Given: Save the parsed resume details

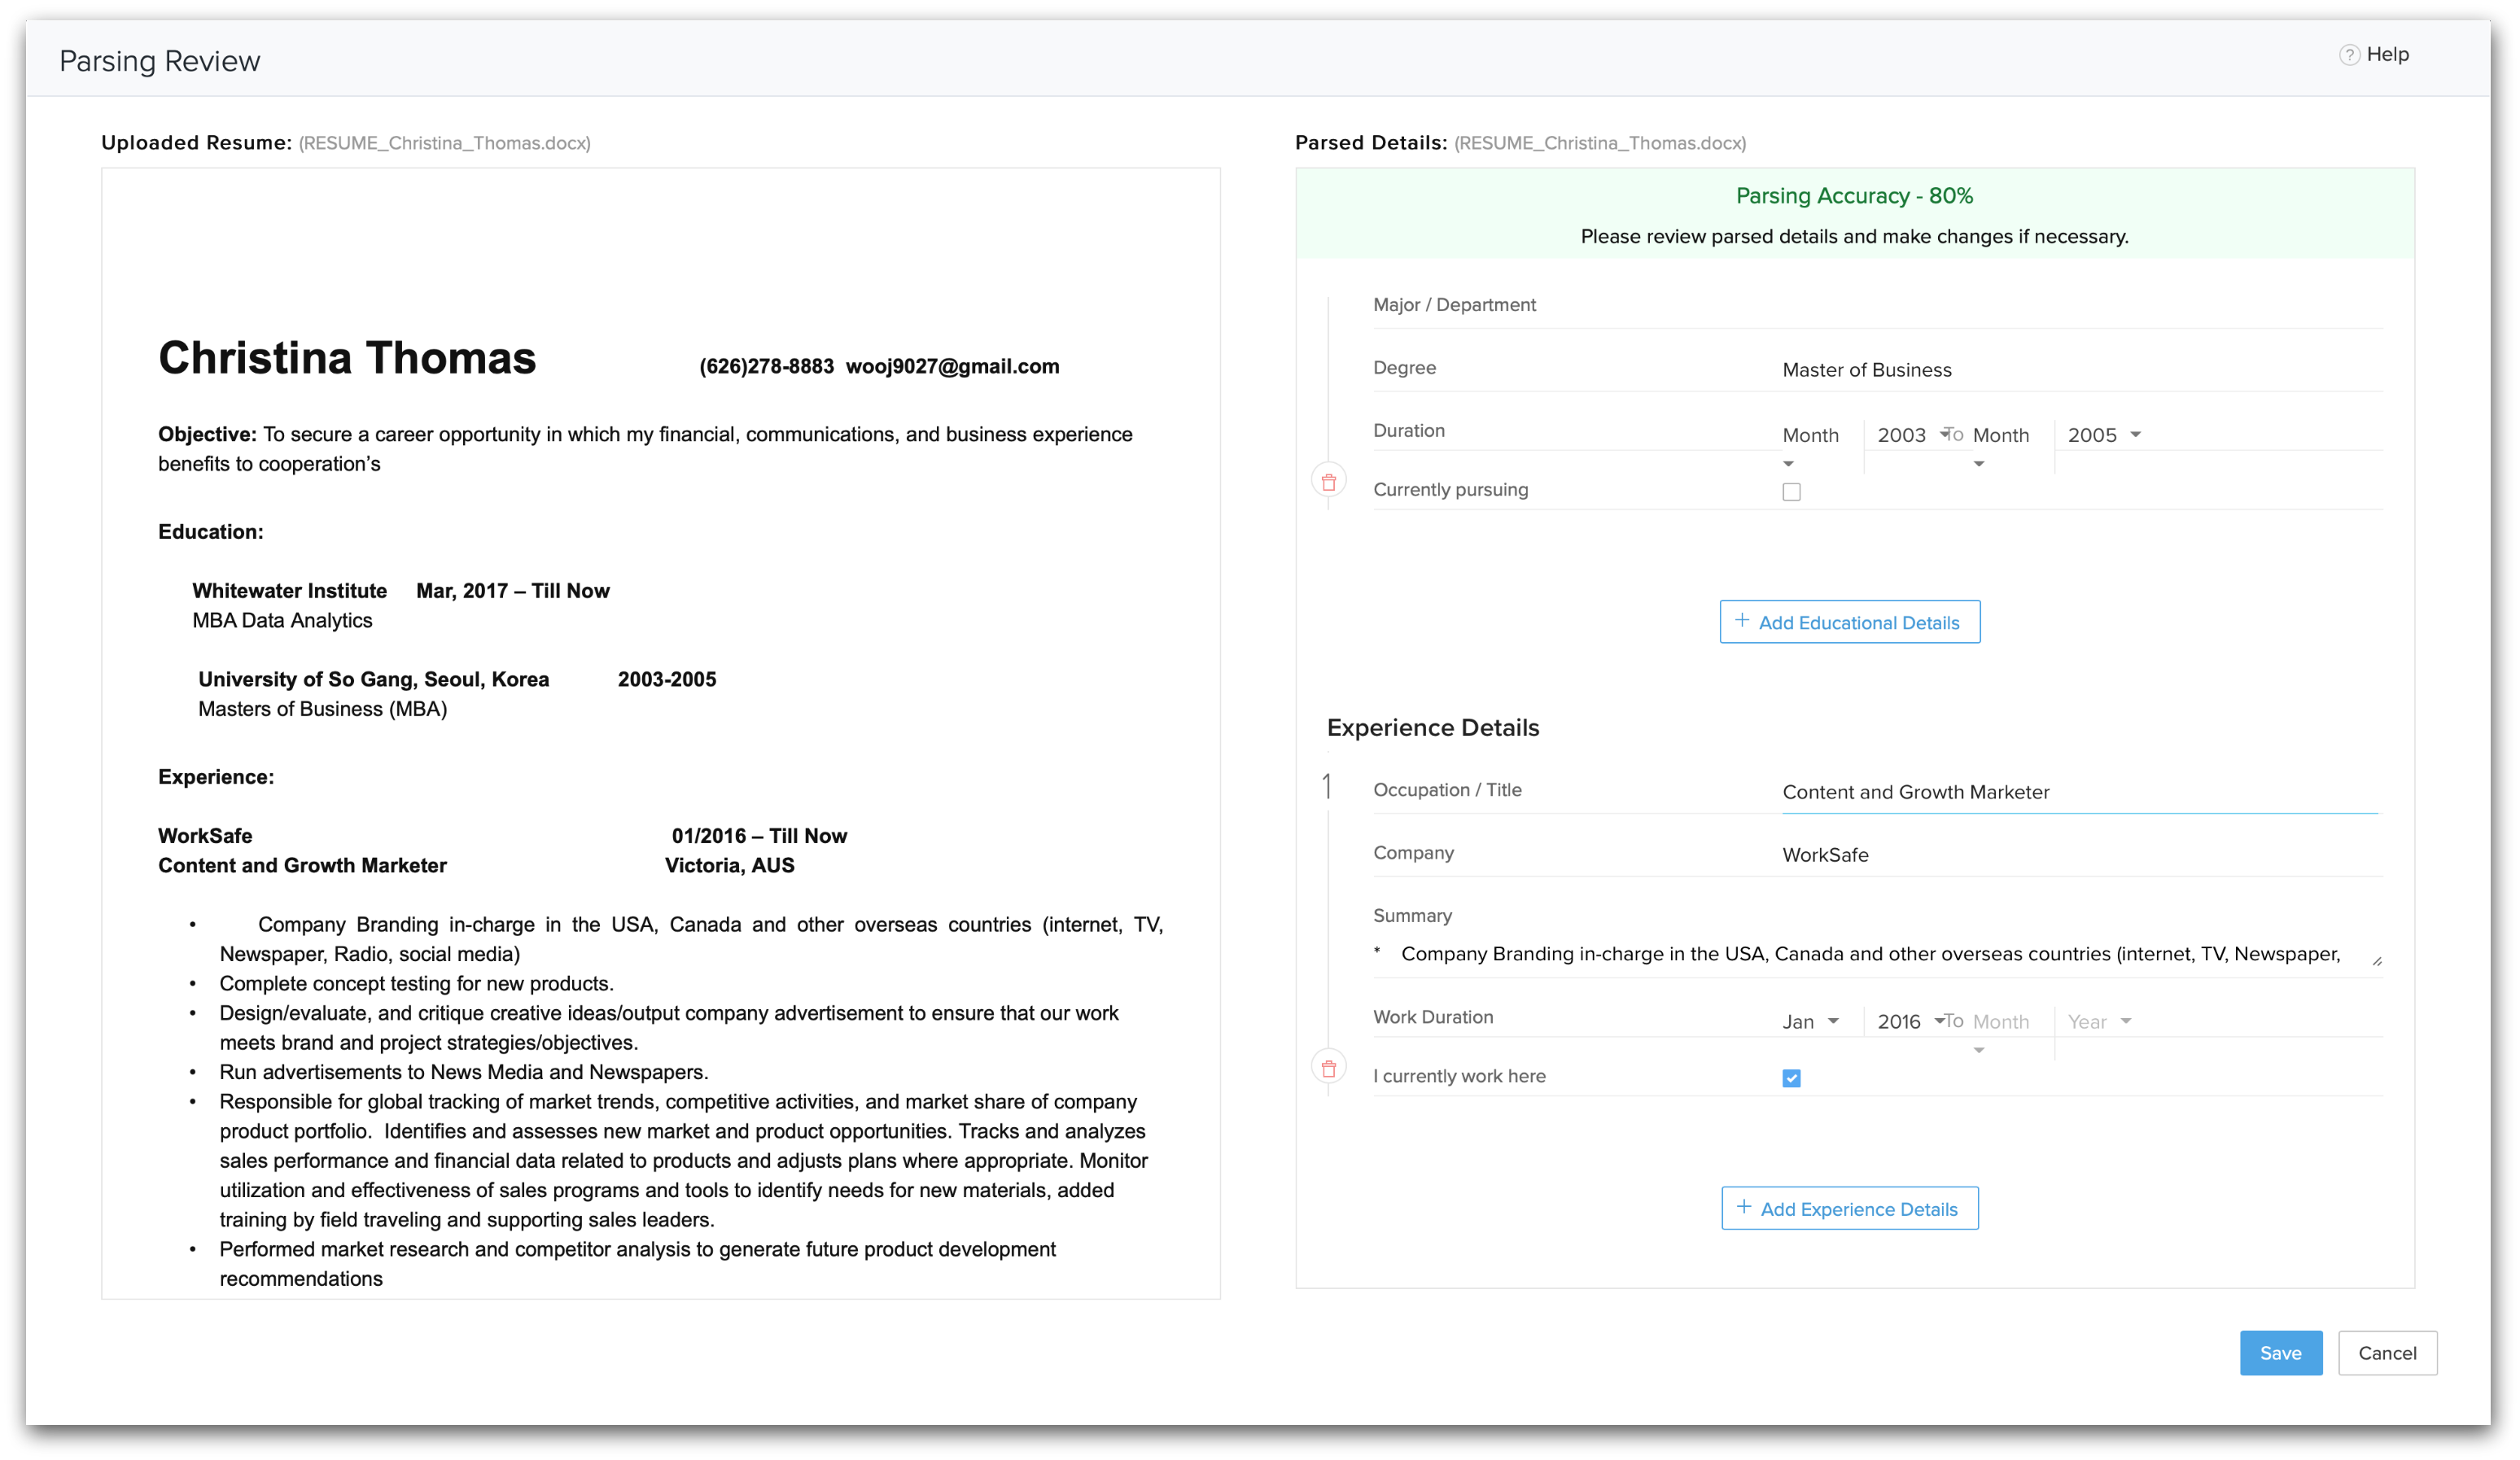Looking at the screenshot, I should tap(2280, 1353).
